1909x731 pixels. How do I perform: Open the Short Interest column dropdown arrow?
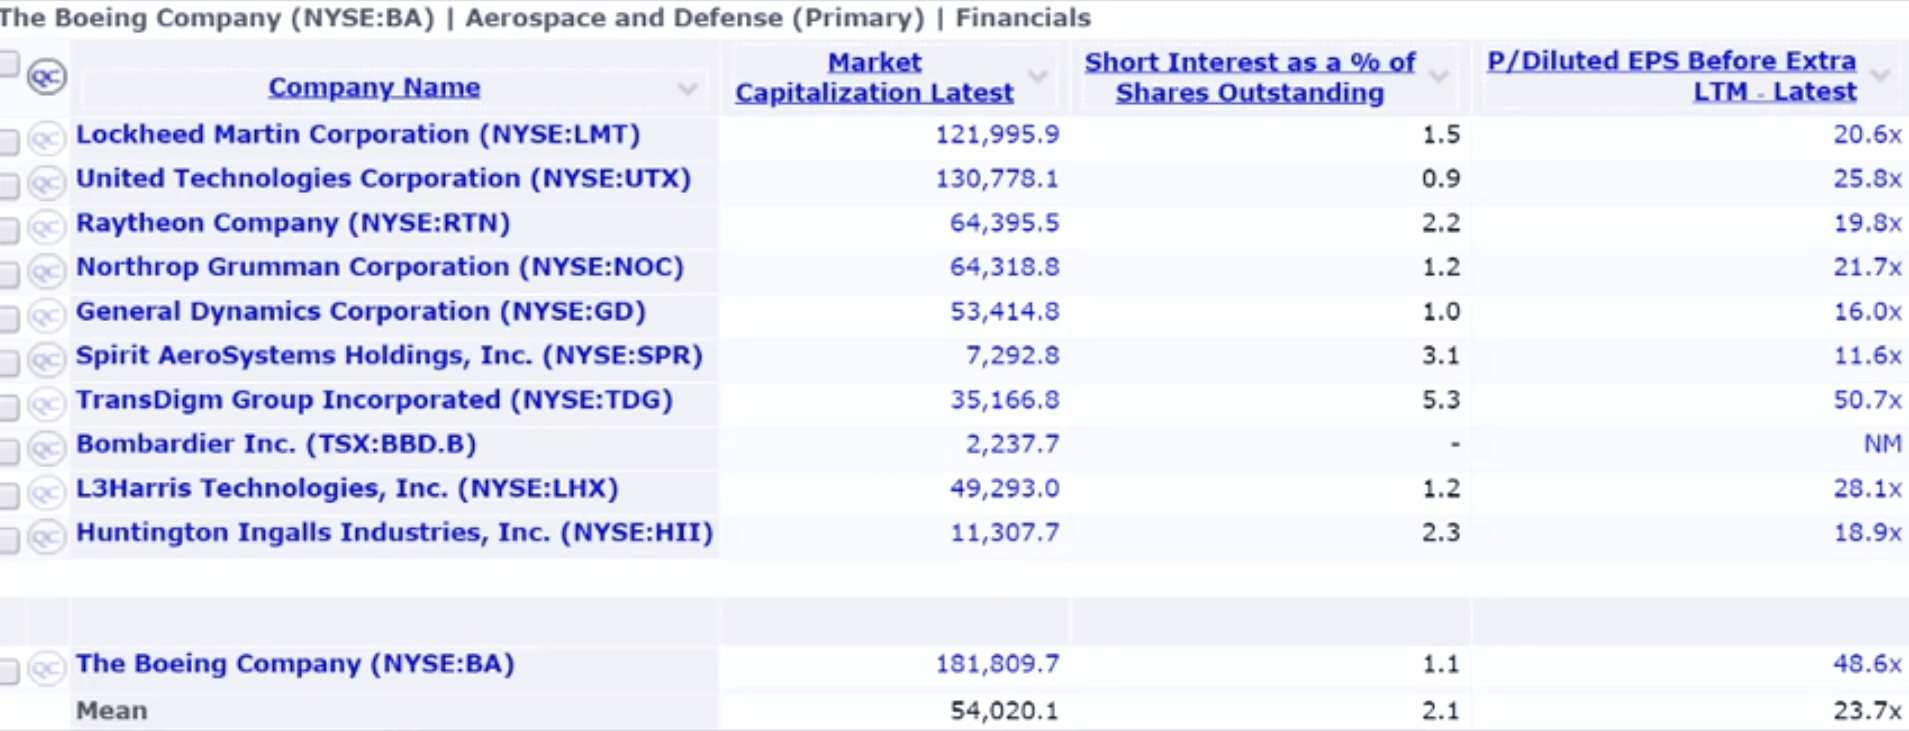click(x=1439, y=76)
